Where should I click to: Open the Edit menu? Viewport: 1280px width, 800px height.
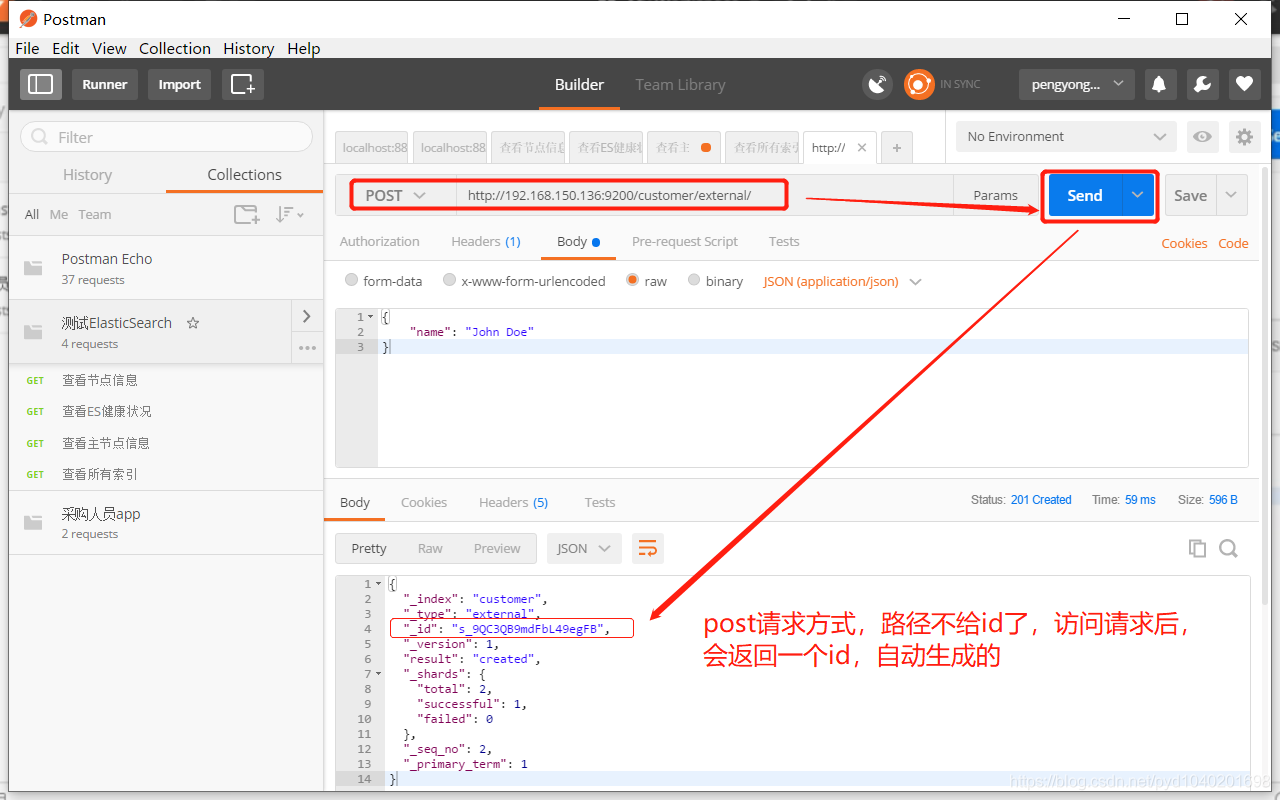[66, 48]
